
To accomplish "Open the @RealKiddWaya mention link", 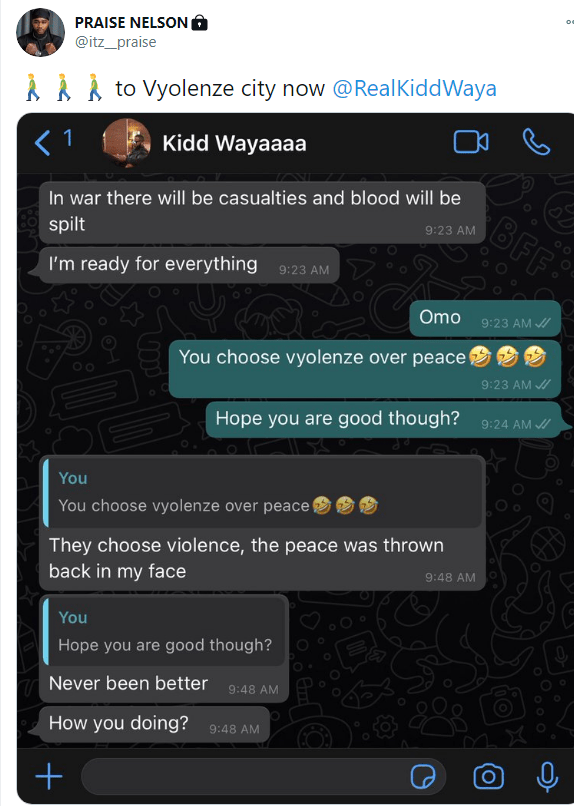I will [x=414, y=88].
